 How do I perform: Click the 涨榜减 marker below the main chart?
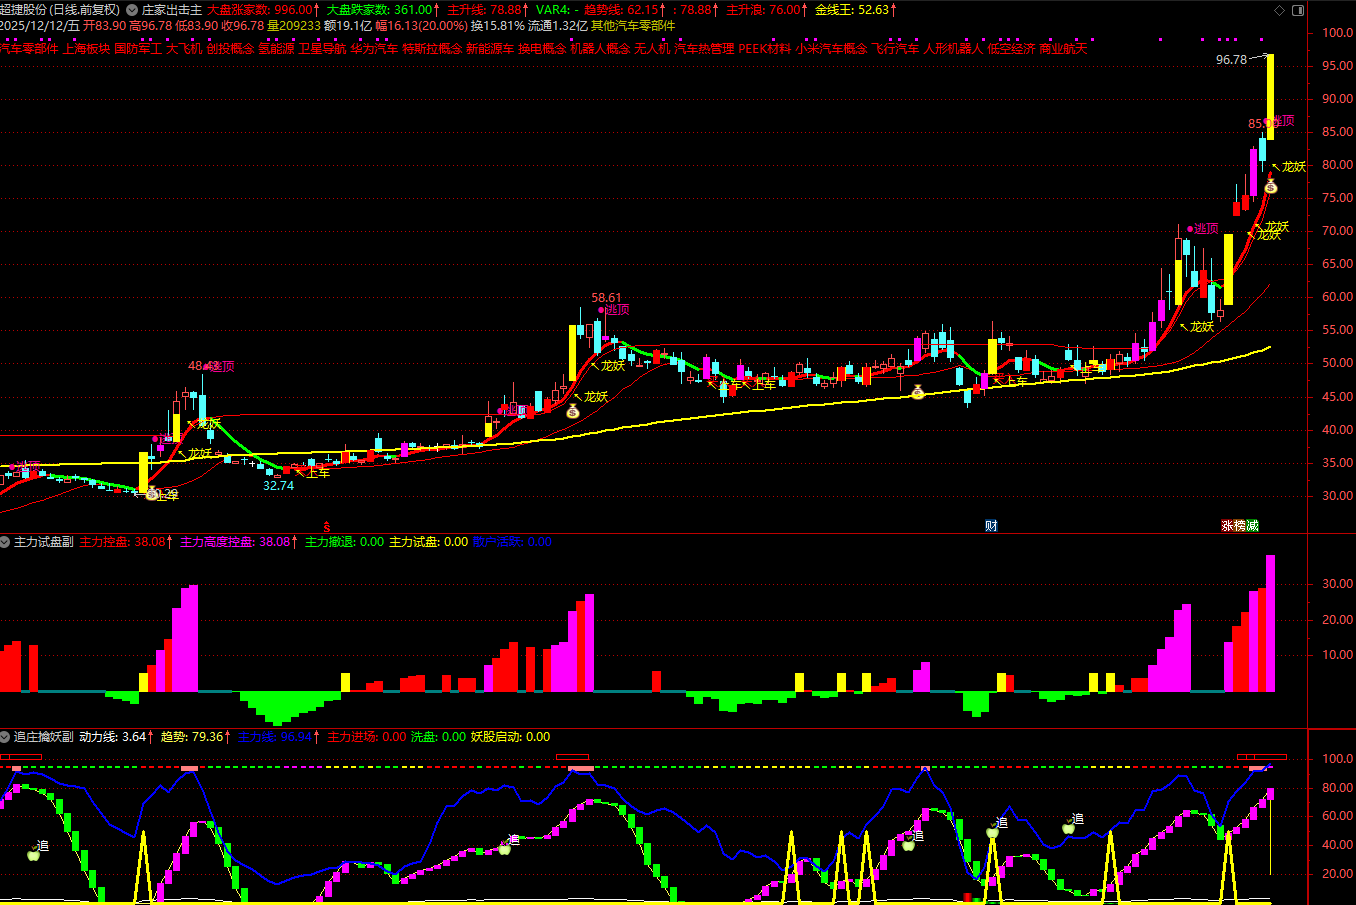1240,526
